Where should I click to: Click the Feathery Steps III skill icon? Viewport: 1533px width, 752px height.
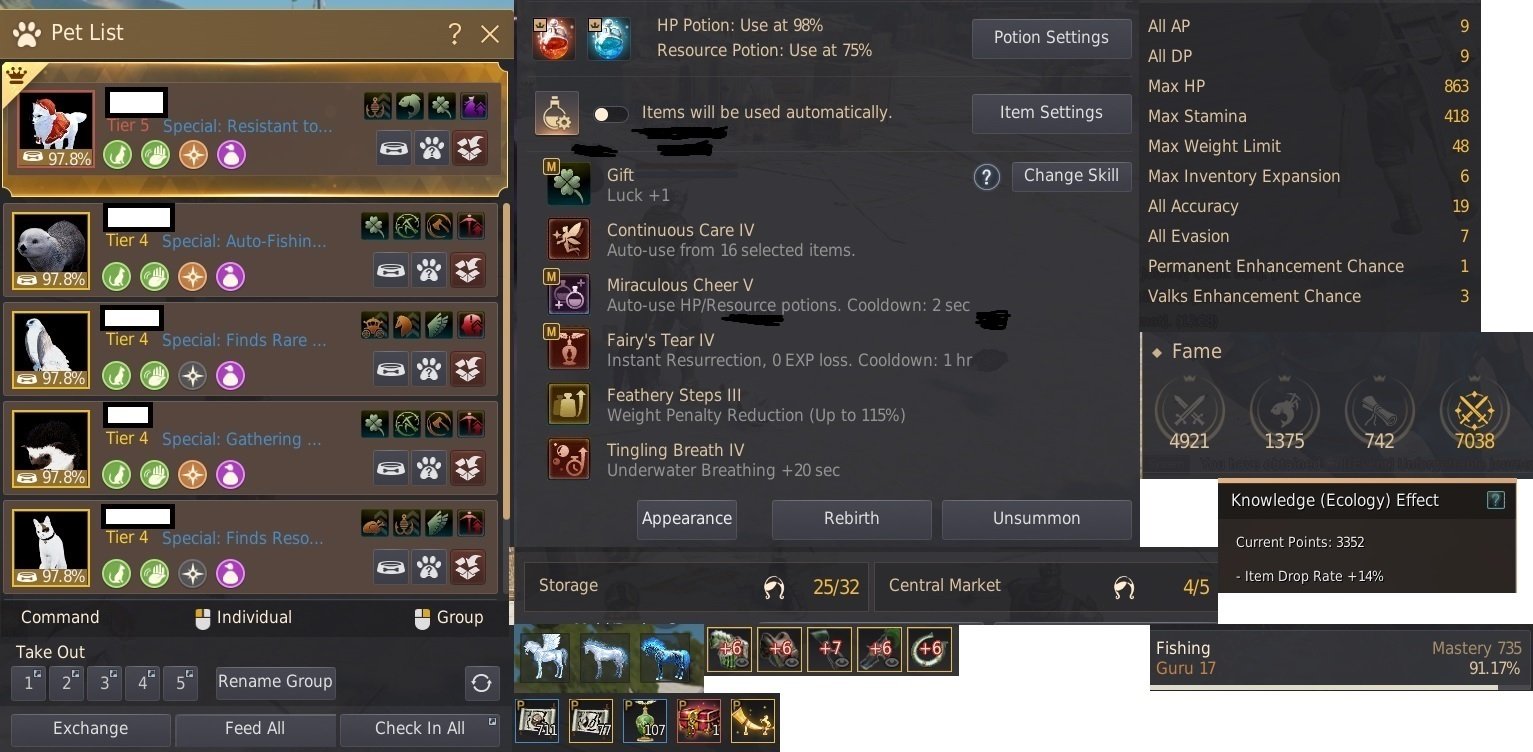pyautogui.click(x=568, y=404)
